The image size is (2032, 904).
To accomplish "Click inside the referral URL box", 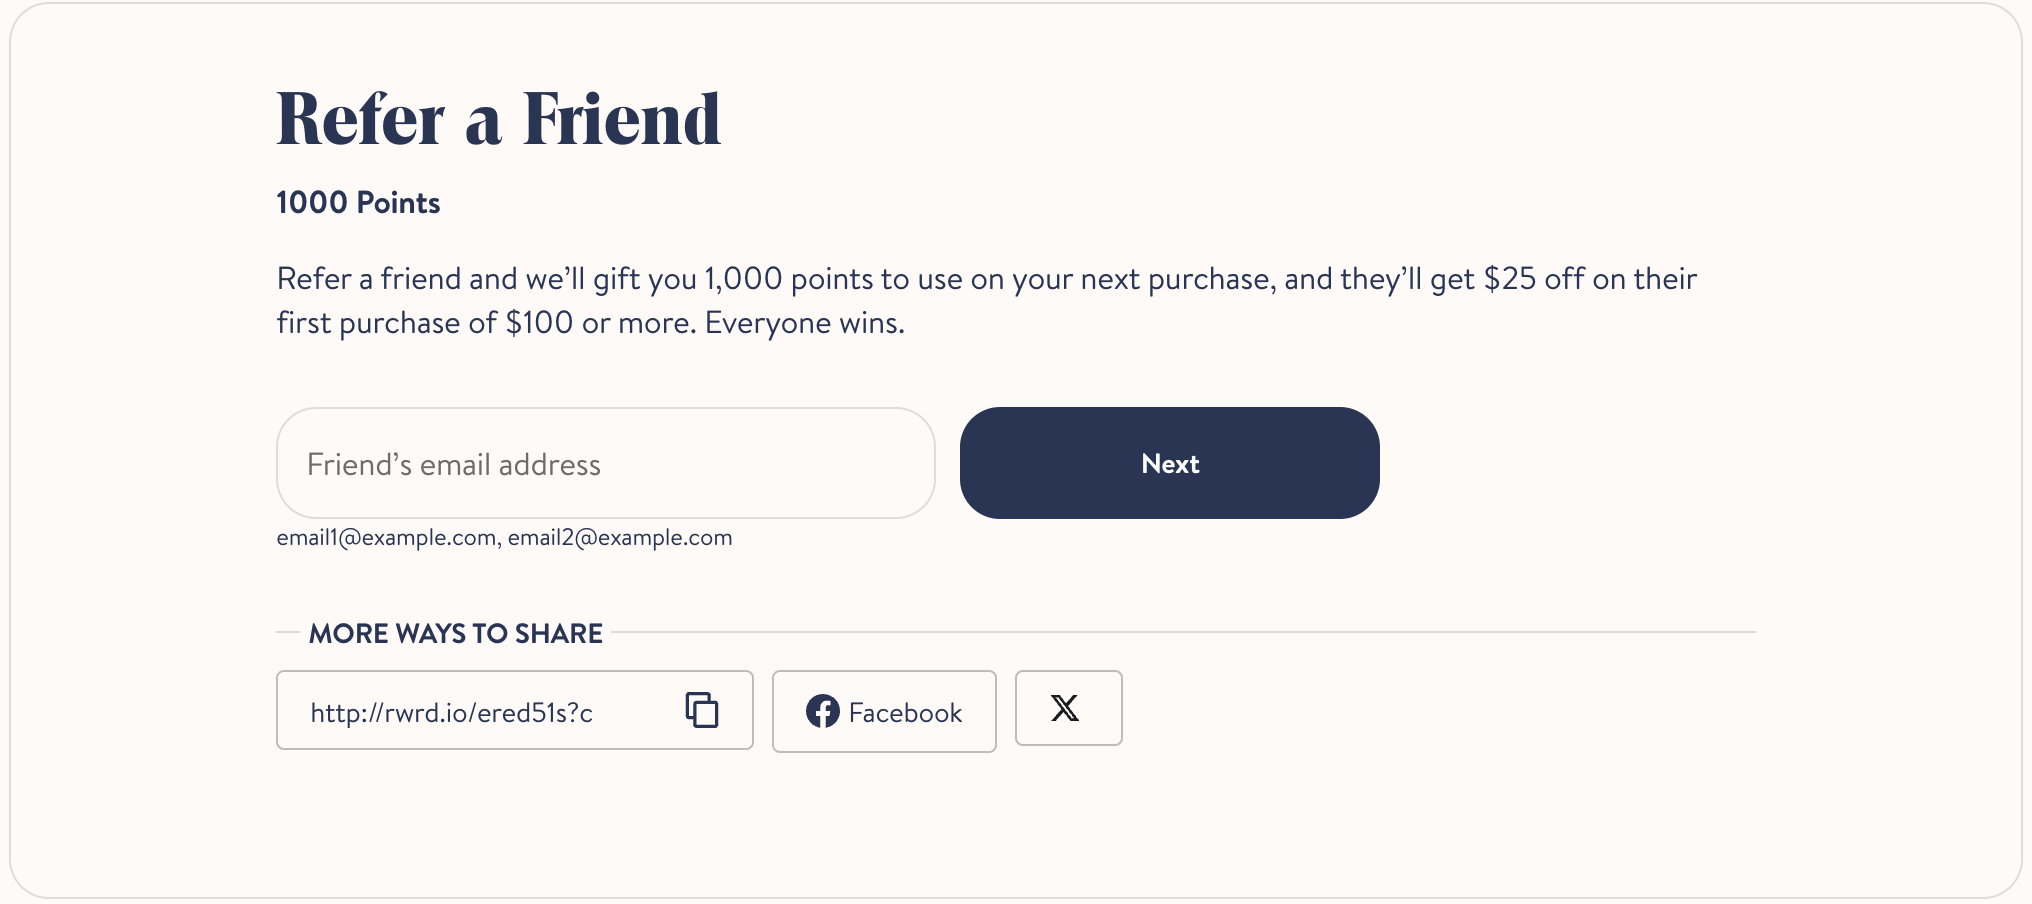I will click(515, 710).
